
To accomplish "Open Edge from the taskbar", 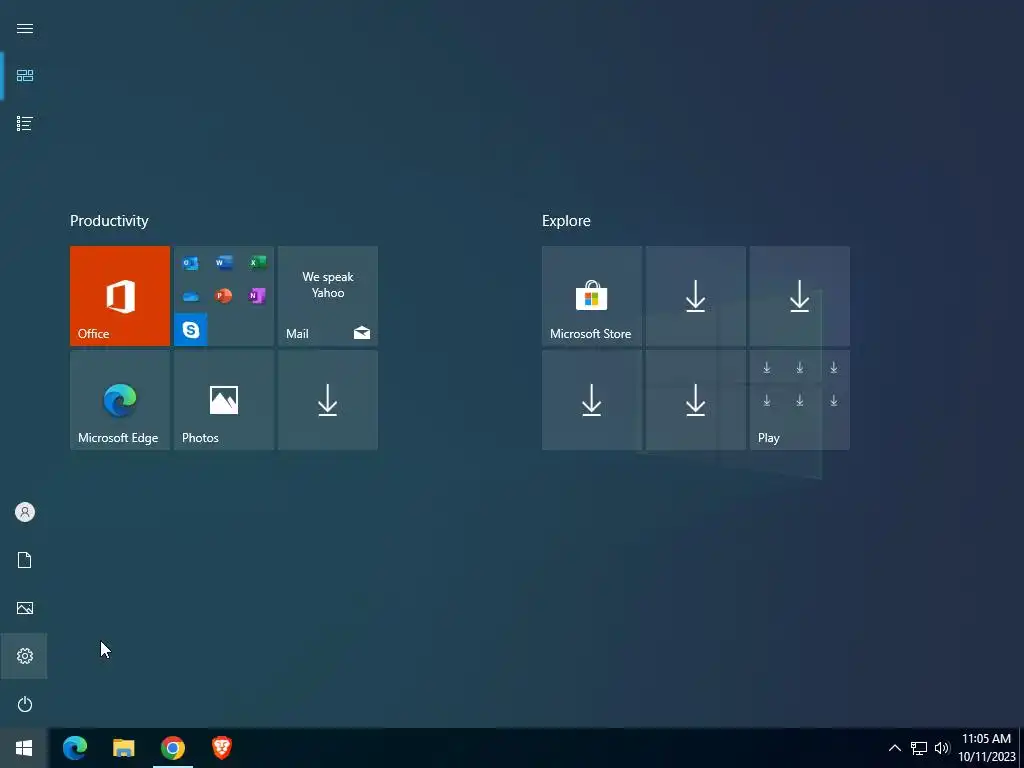I will (74, 748).
